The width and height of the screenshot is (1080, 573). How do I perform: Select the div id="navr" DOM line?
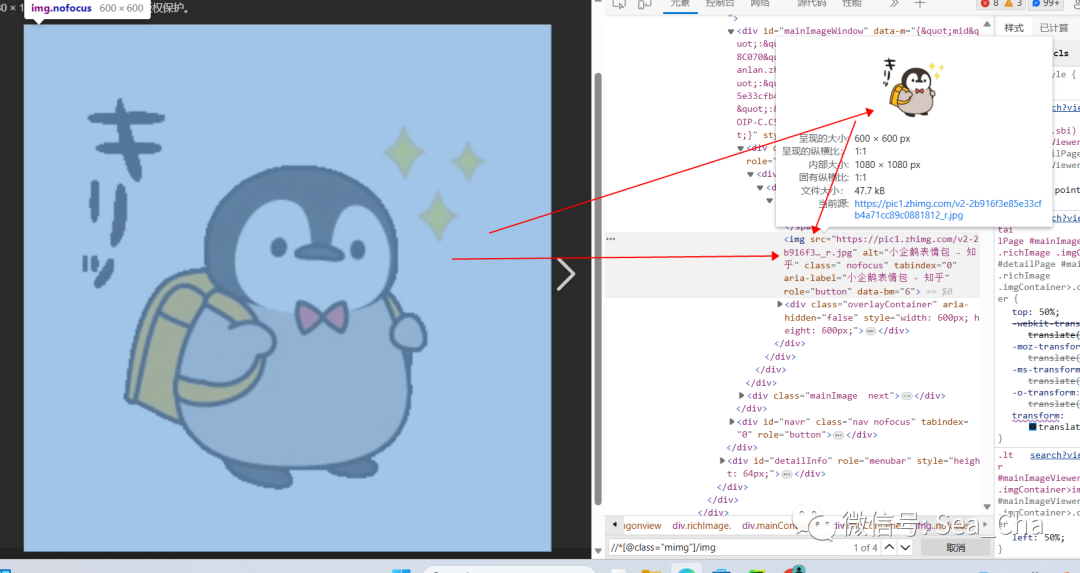tap(853, 428)
